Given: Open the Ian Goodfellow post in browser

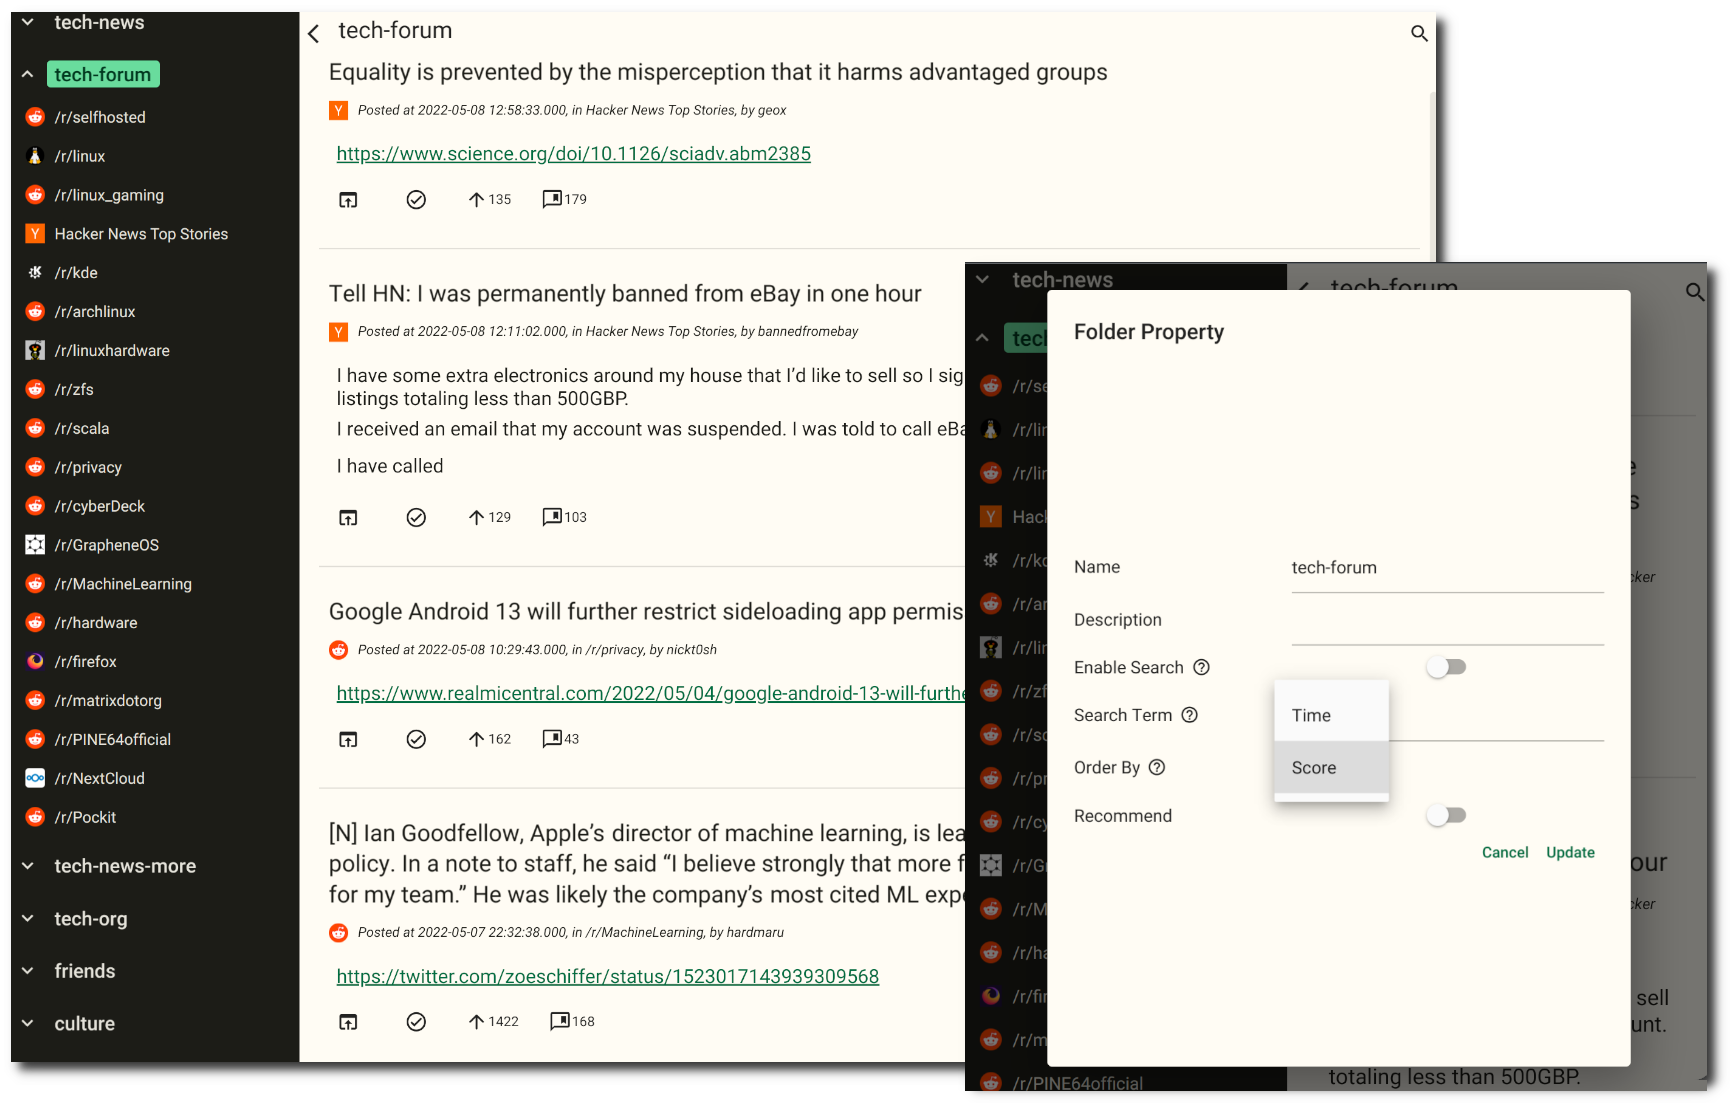Looking at the screenshot, I should [348, 1021].
